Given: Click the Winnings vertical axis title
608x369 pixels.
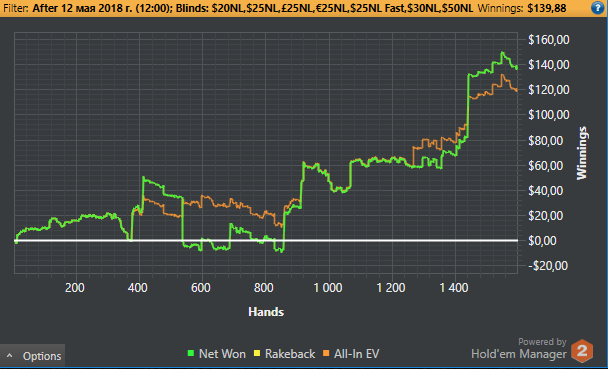Looking at the screenshot, I should coord(582,153).
